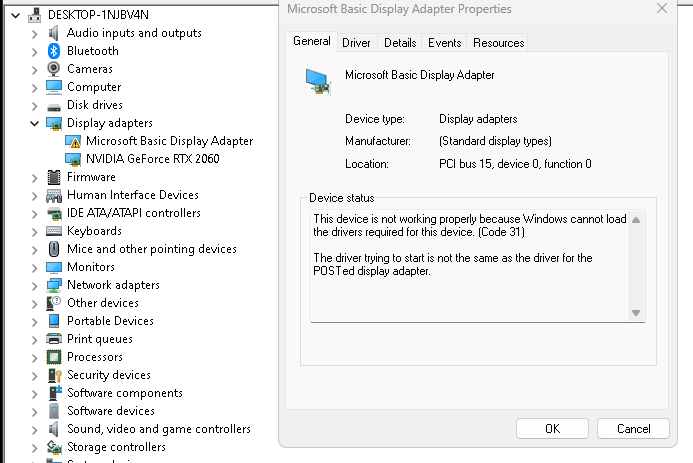Click the Software devices icon
693x463 pixels.
coord(54,411)
